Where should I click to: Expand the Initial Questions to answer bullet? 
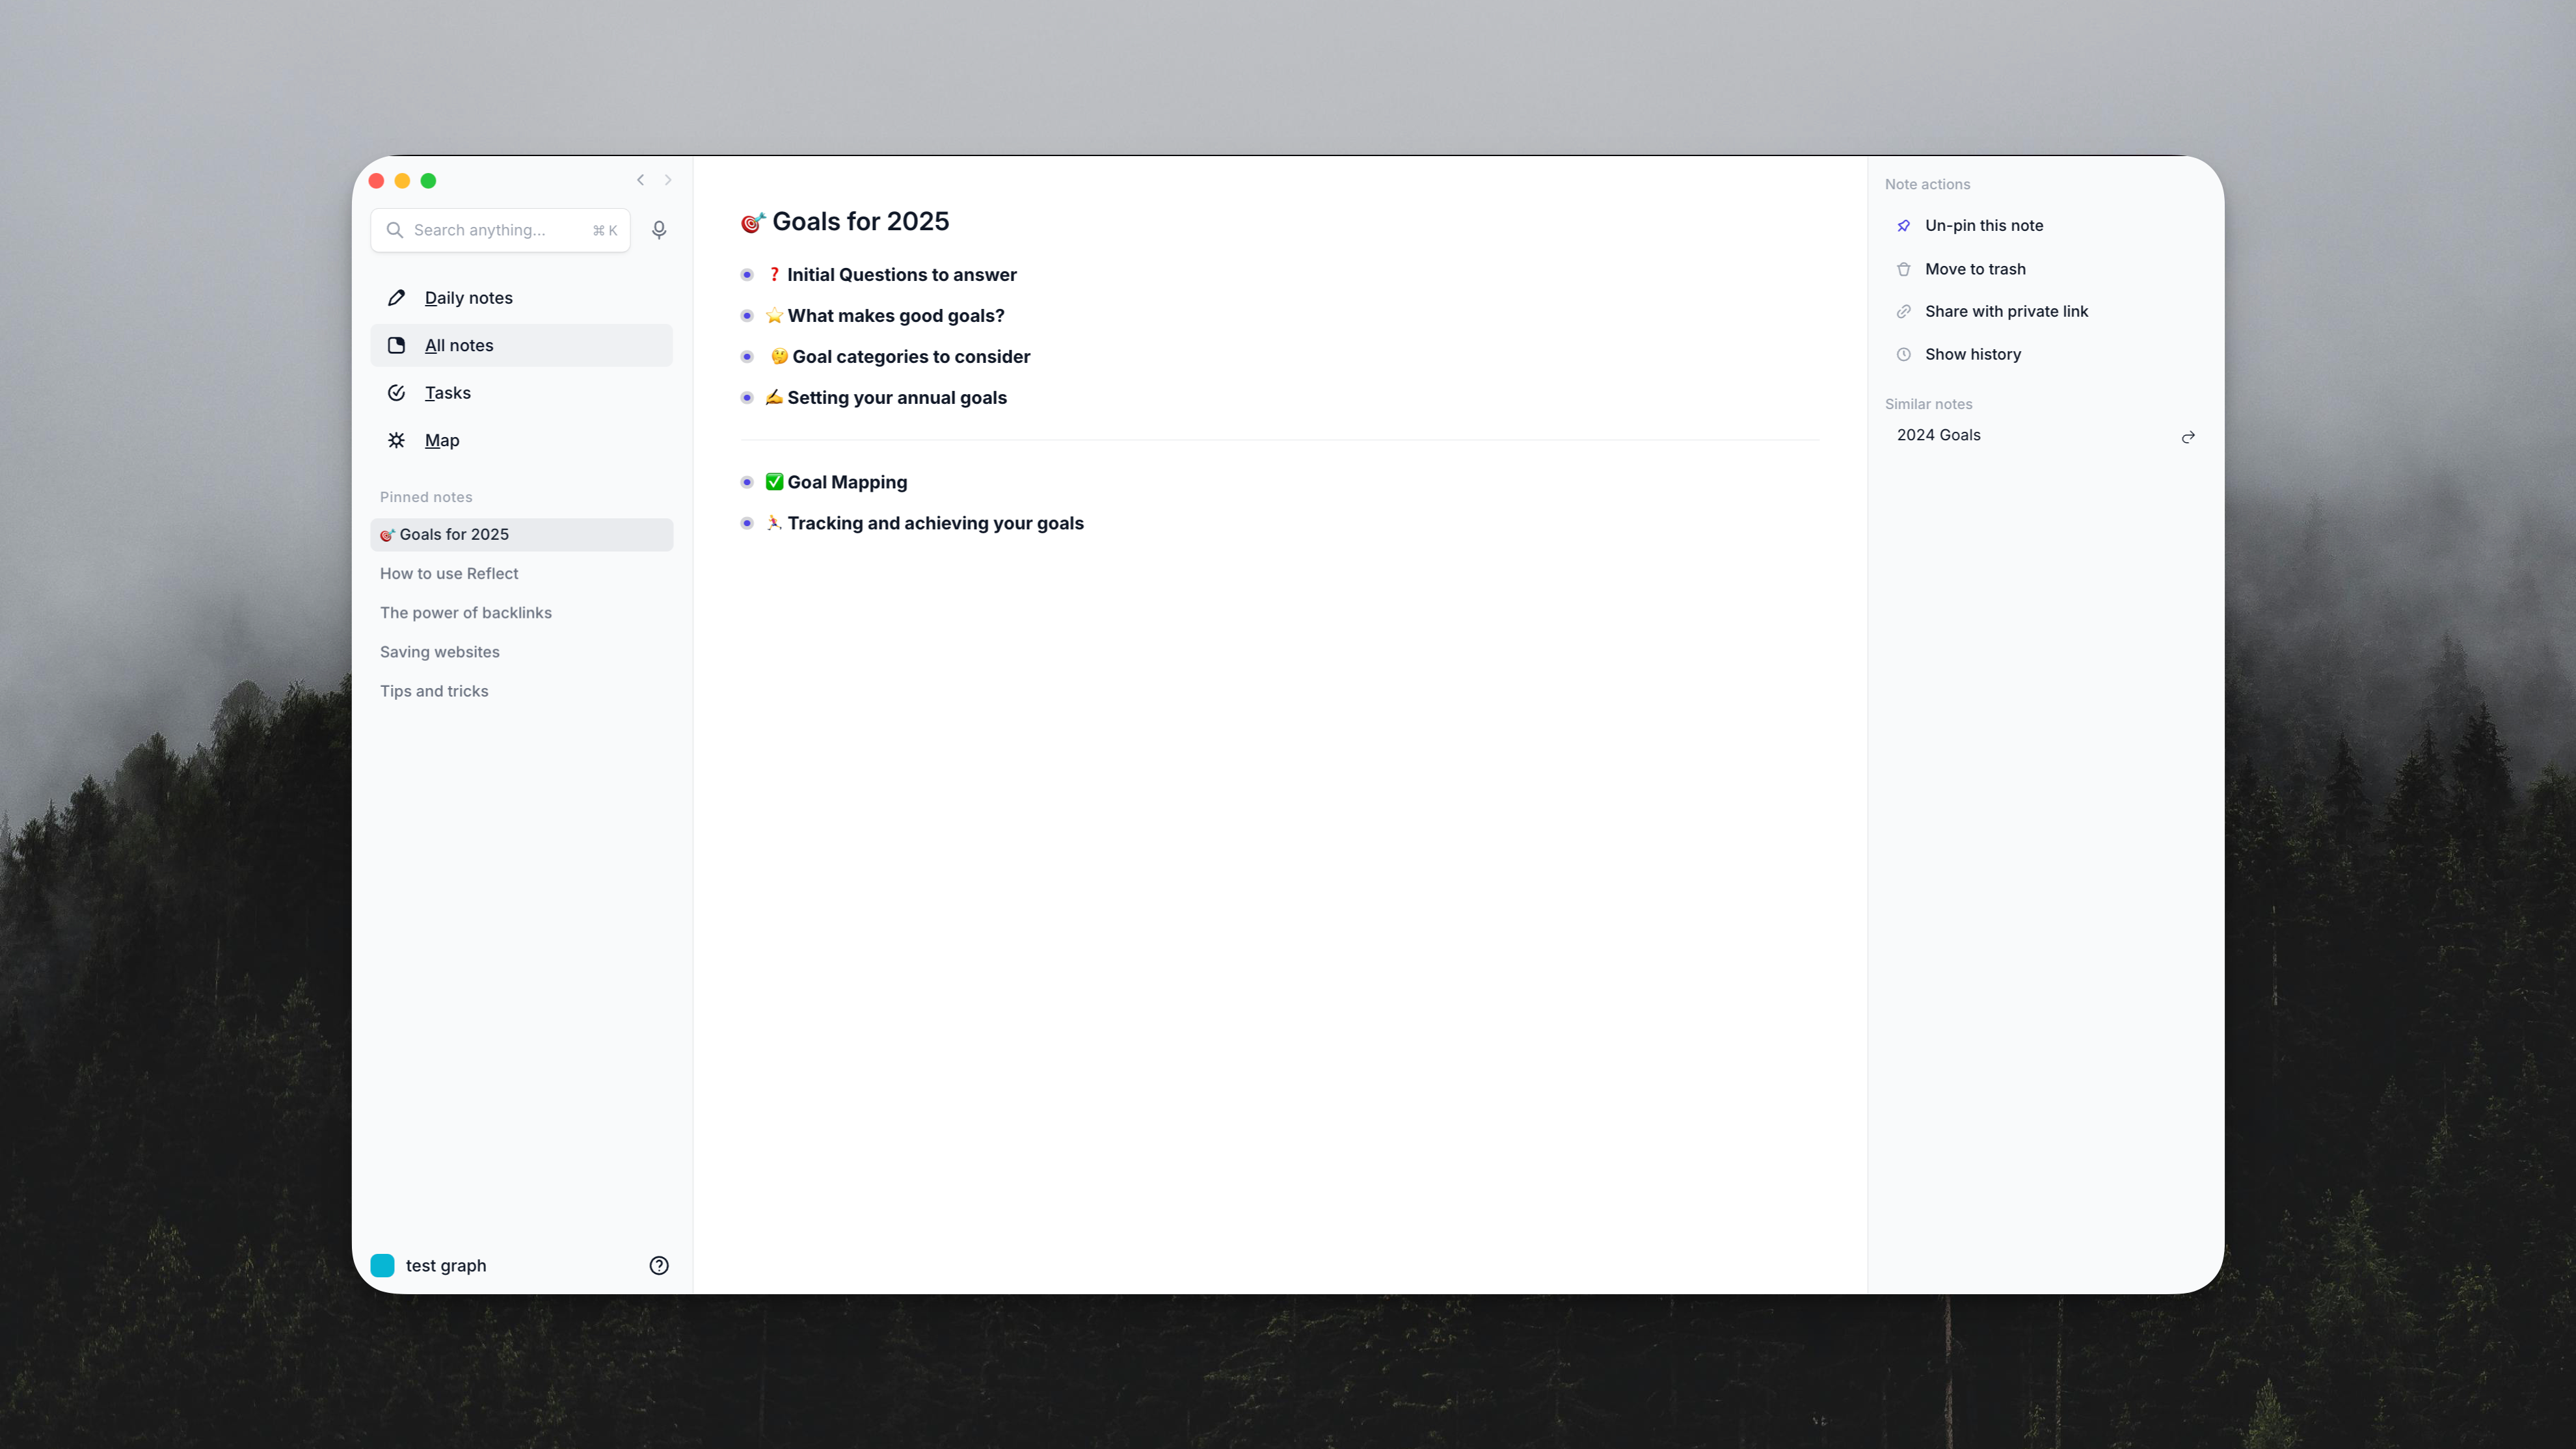click(x=747, y=275)
